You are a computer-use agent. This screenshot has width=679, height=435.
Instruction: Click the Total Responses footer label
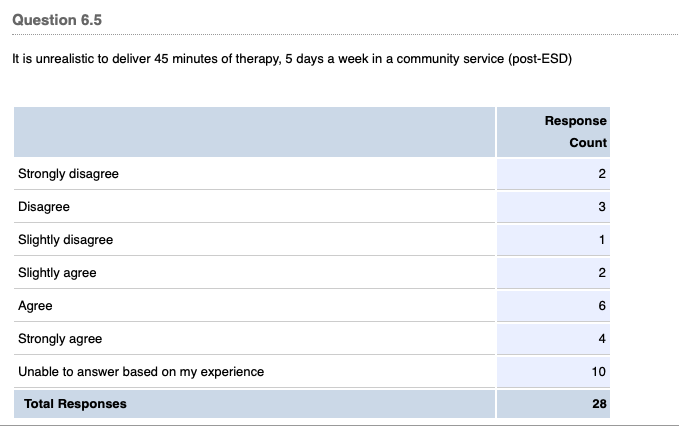point(76,404)
